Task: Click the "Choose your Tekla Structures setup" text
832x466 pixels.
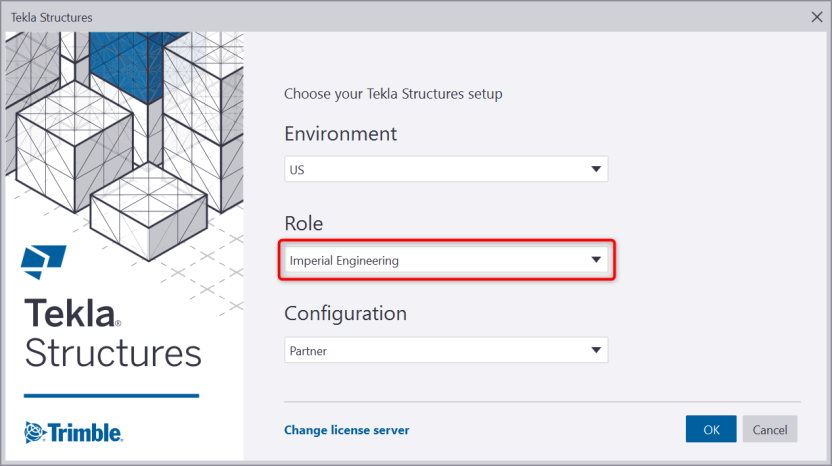Action: tap(393, 94)
